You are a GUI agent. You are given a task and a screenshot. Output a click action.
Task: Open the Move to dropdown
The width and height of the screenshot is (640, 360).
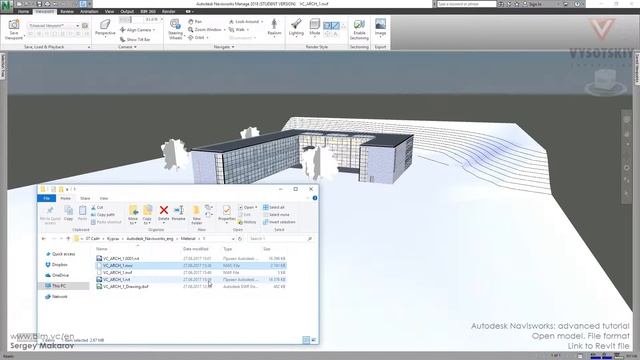click(133, 215)
